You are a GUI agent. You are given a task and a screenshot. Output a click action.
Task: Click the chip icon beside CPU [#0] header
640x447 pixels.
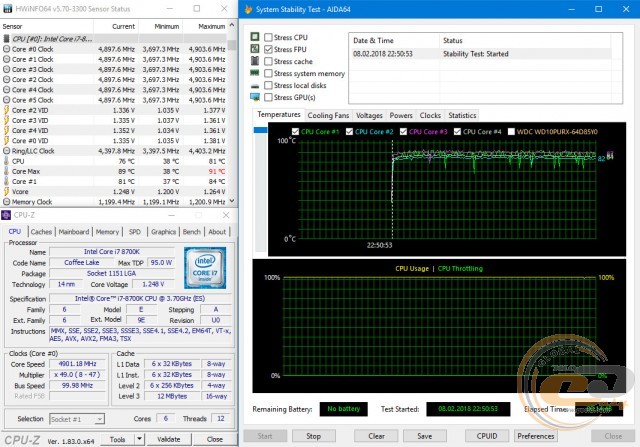click(x=7, y=39)
